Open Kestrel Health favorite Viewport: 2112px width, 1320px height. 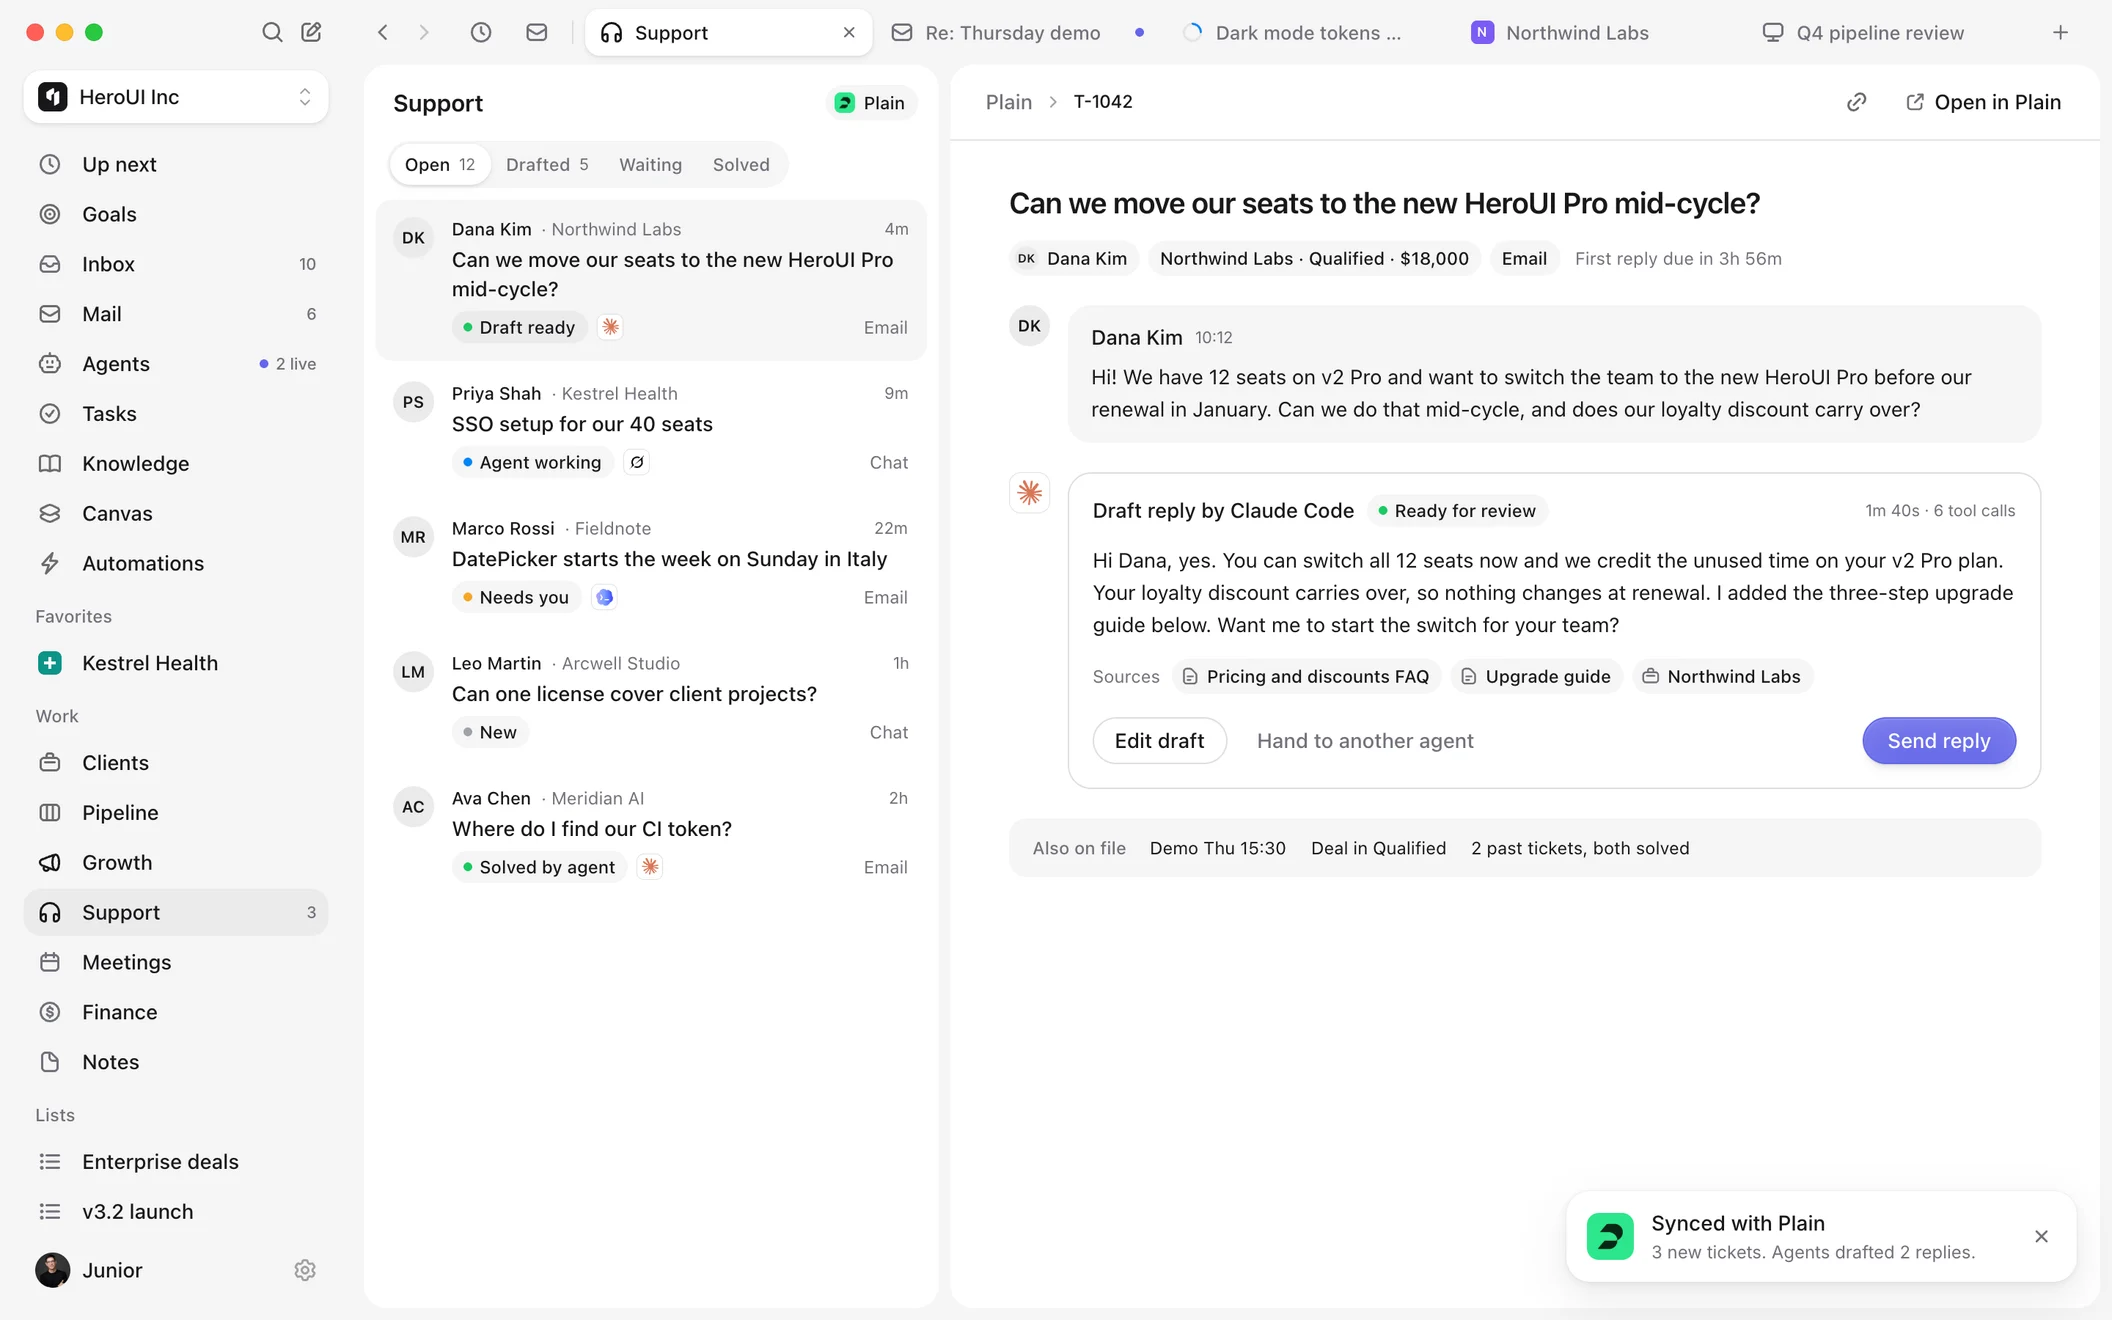click(x=176, y=663)
